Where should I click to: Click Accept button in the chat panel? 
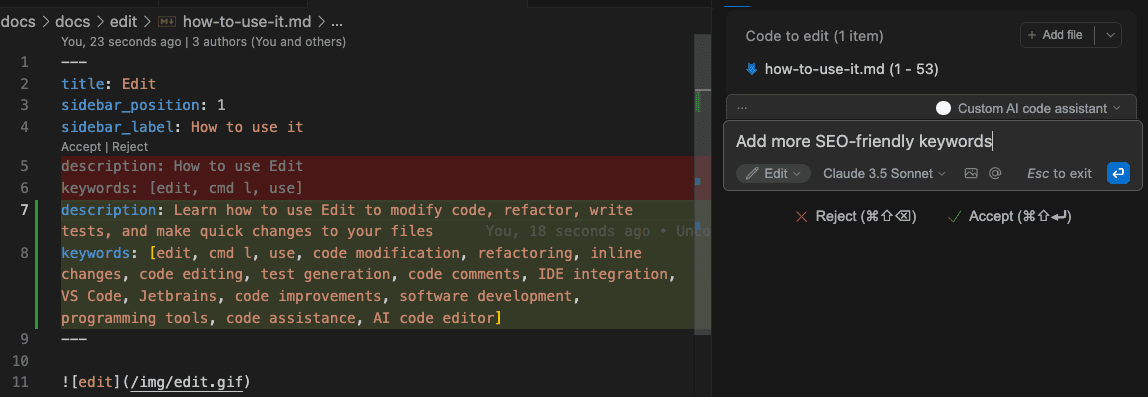(1010, 216)
